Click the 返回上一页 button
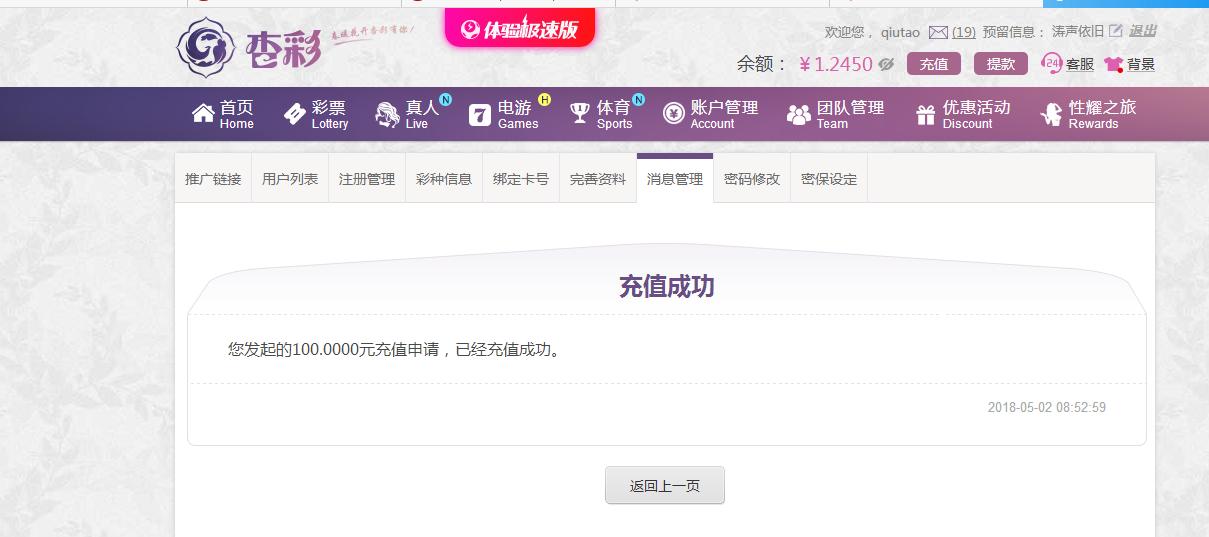The height and width of the screenshot is (537, 1209). tap(665, 486)
